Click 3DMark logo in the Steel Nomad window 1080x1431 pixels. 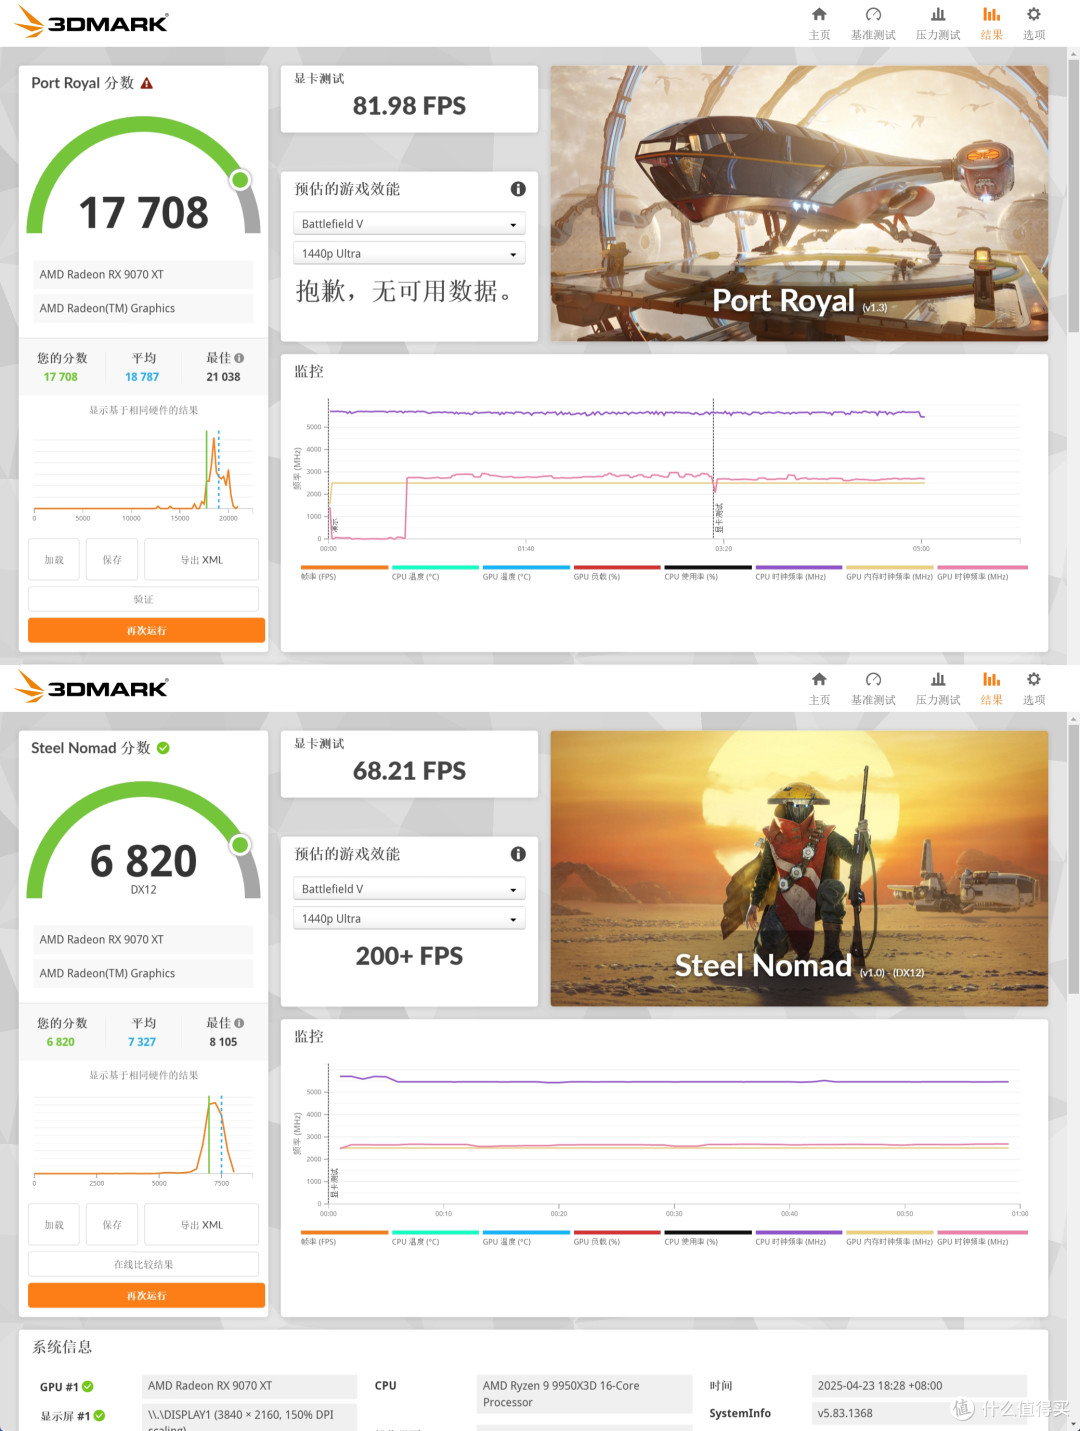[x=92, y=687]
